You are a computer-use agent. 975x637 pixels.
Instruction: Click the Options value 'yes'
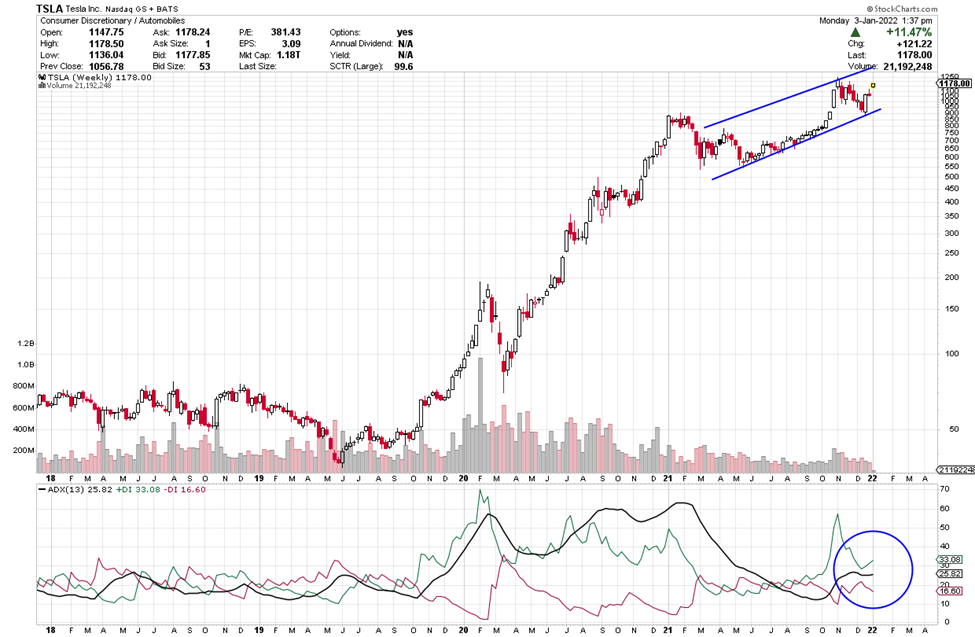point(405,32)
